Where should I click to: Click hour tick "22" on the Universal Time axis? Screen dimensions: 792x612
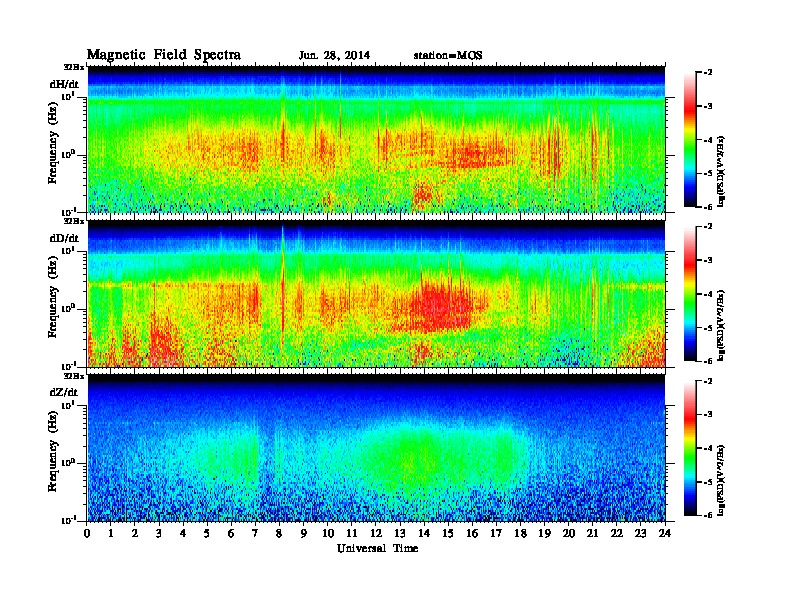(x=617, y=534)
